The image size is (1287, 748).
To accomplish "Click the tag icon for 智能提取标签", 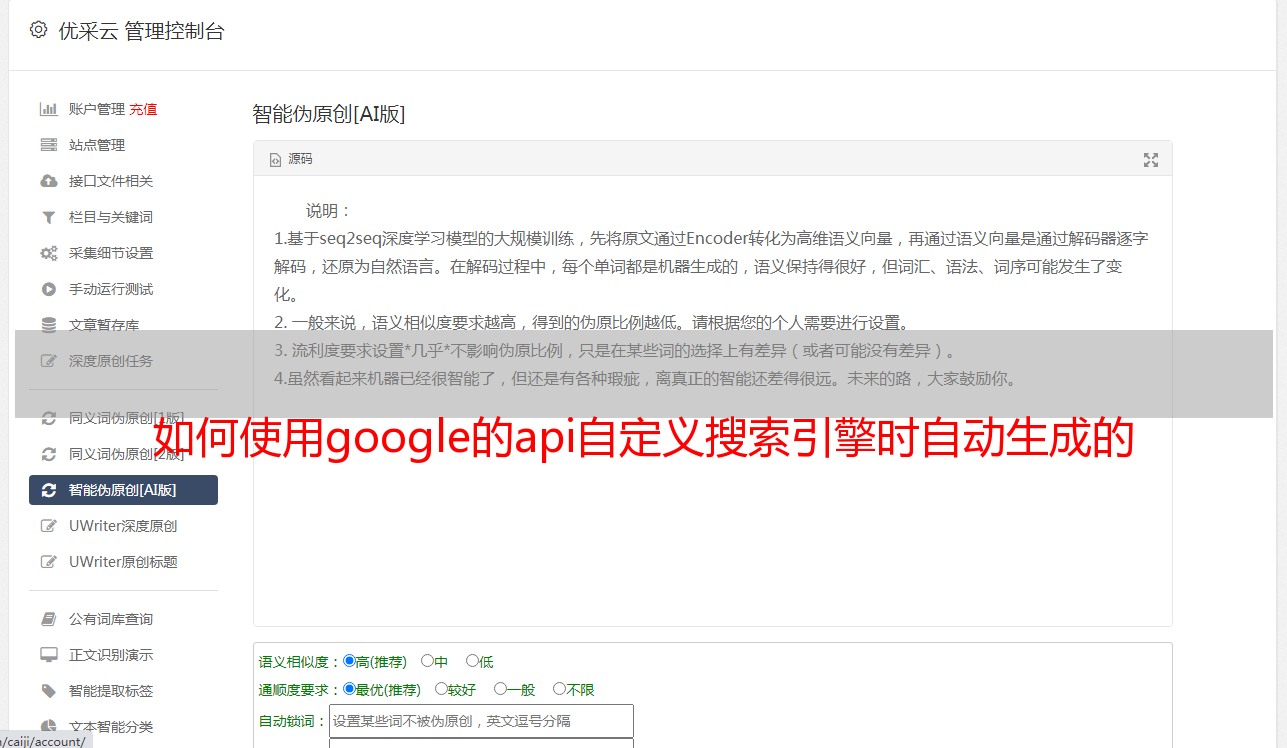I will [48, 691].
